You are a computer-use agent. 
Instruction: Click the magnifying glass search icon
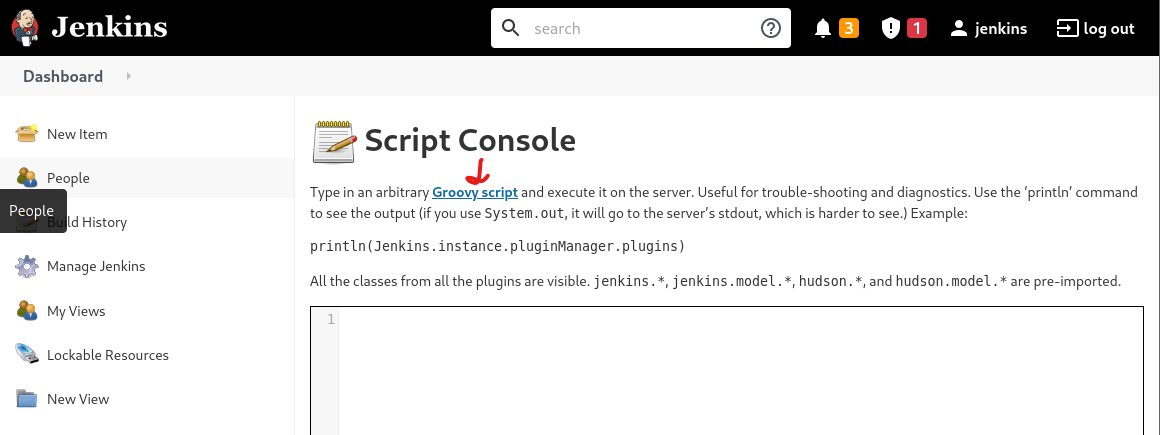click(511, 28)
